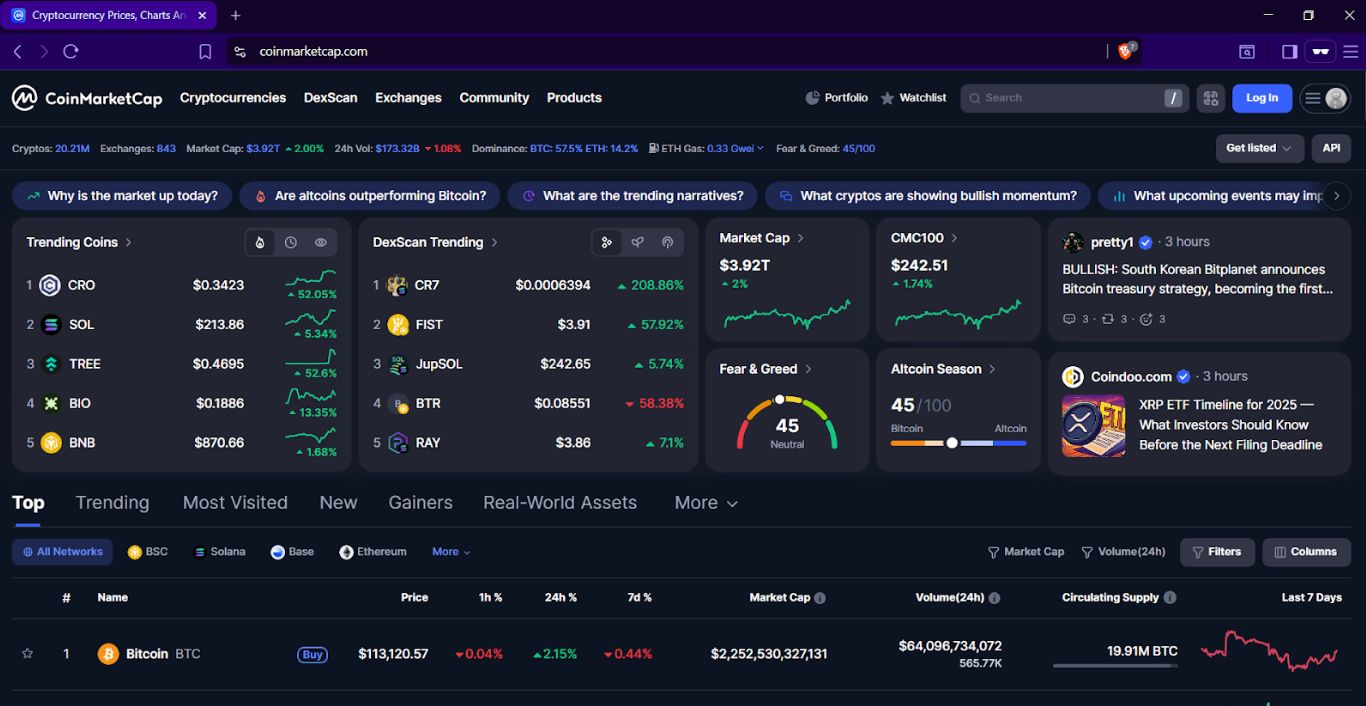The height and width of the screenshot is (706, 1366).
Task: Select the Ethereum network filter chip
Action: pos(373,552)
